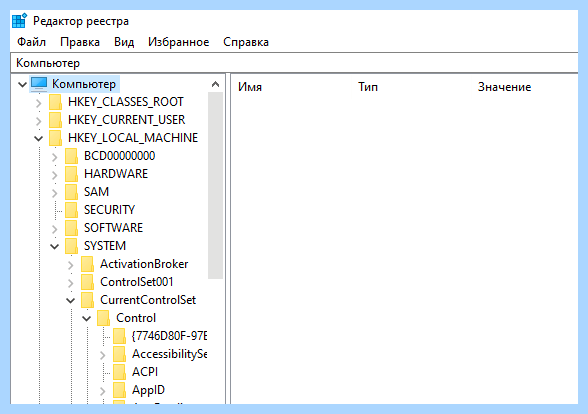This screenshot has width=588, height=414.
Task: Open the Файл menu
Action: 32,42
